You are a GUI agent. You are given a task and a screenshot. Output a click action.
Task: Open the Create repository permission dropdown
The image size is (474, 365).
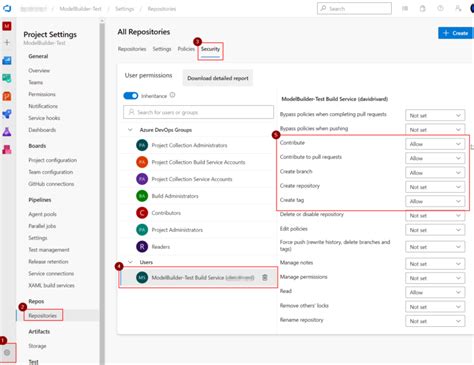[x=435, y=187]
